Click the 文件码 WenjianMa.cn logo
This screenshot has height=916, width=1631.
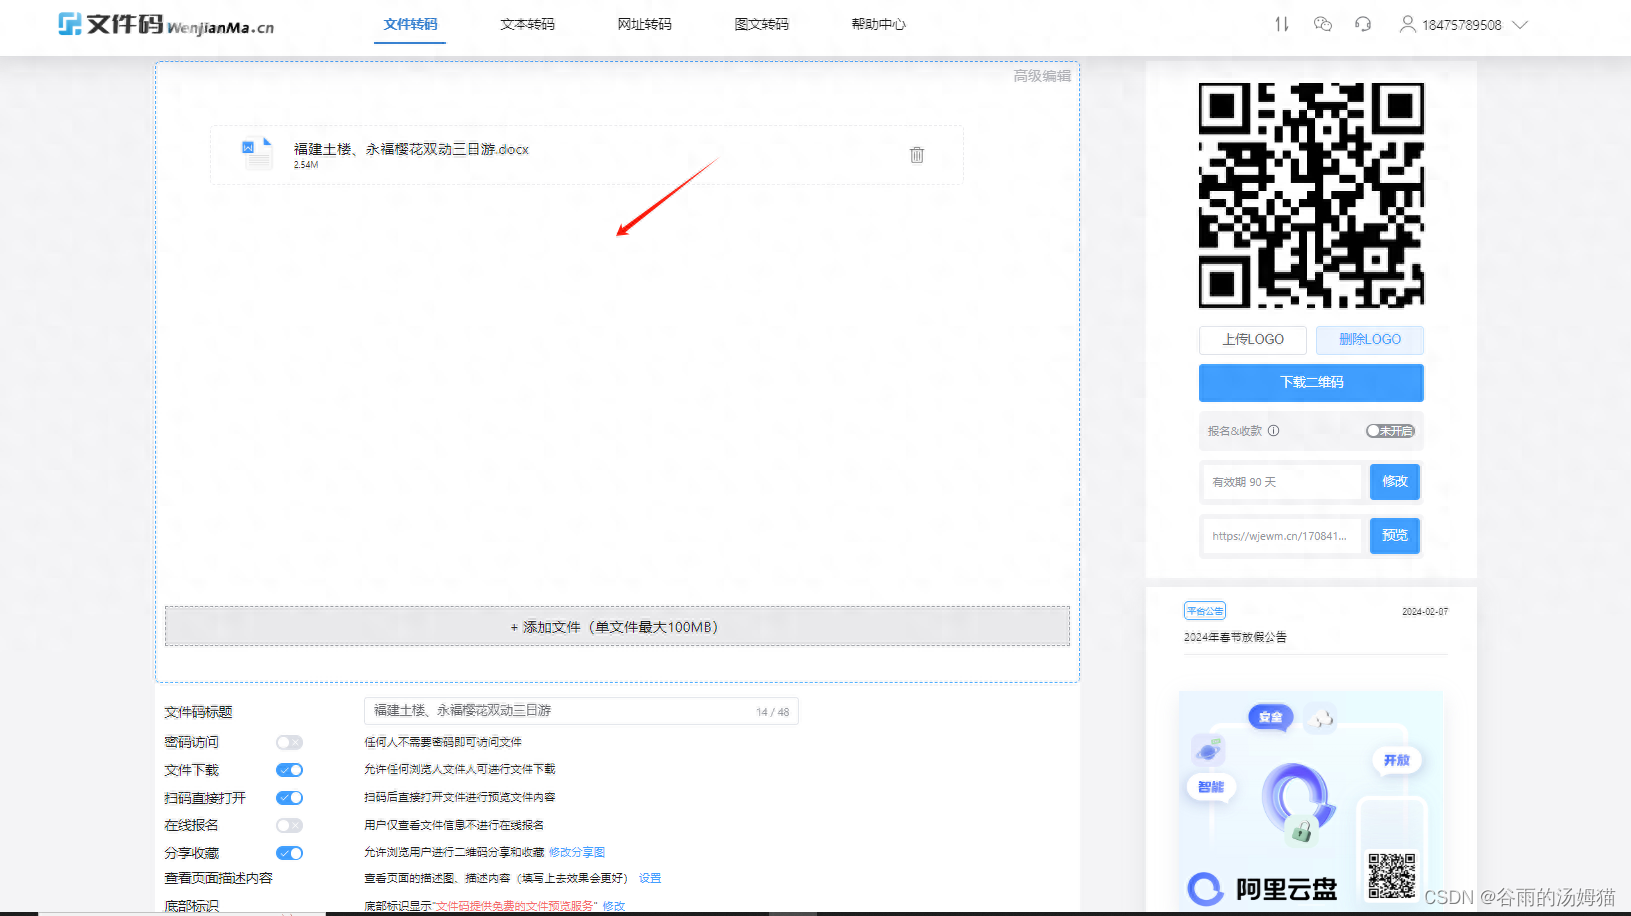click(x=165, y=24)
